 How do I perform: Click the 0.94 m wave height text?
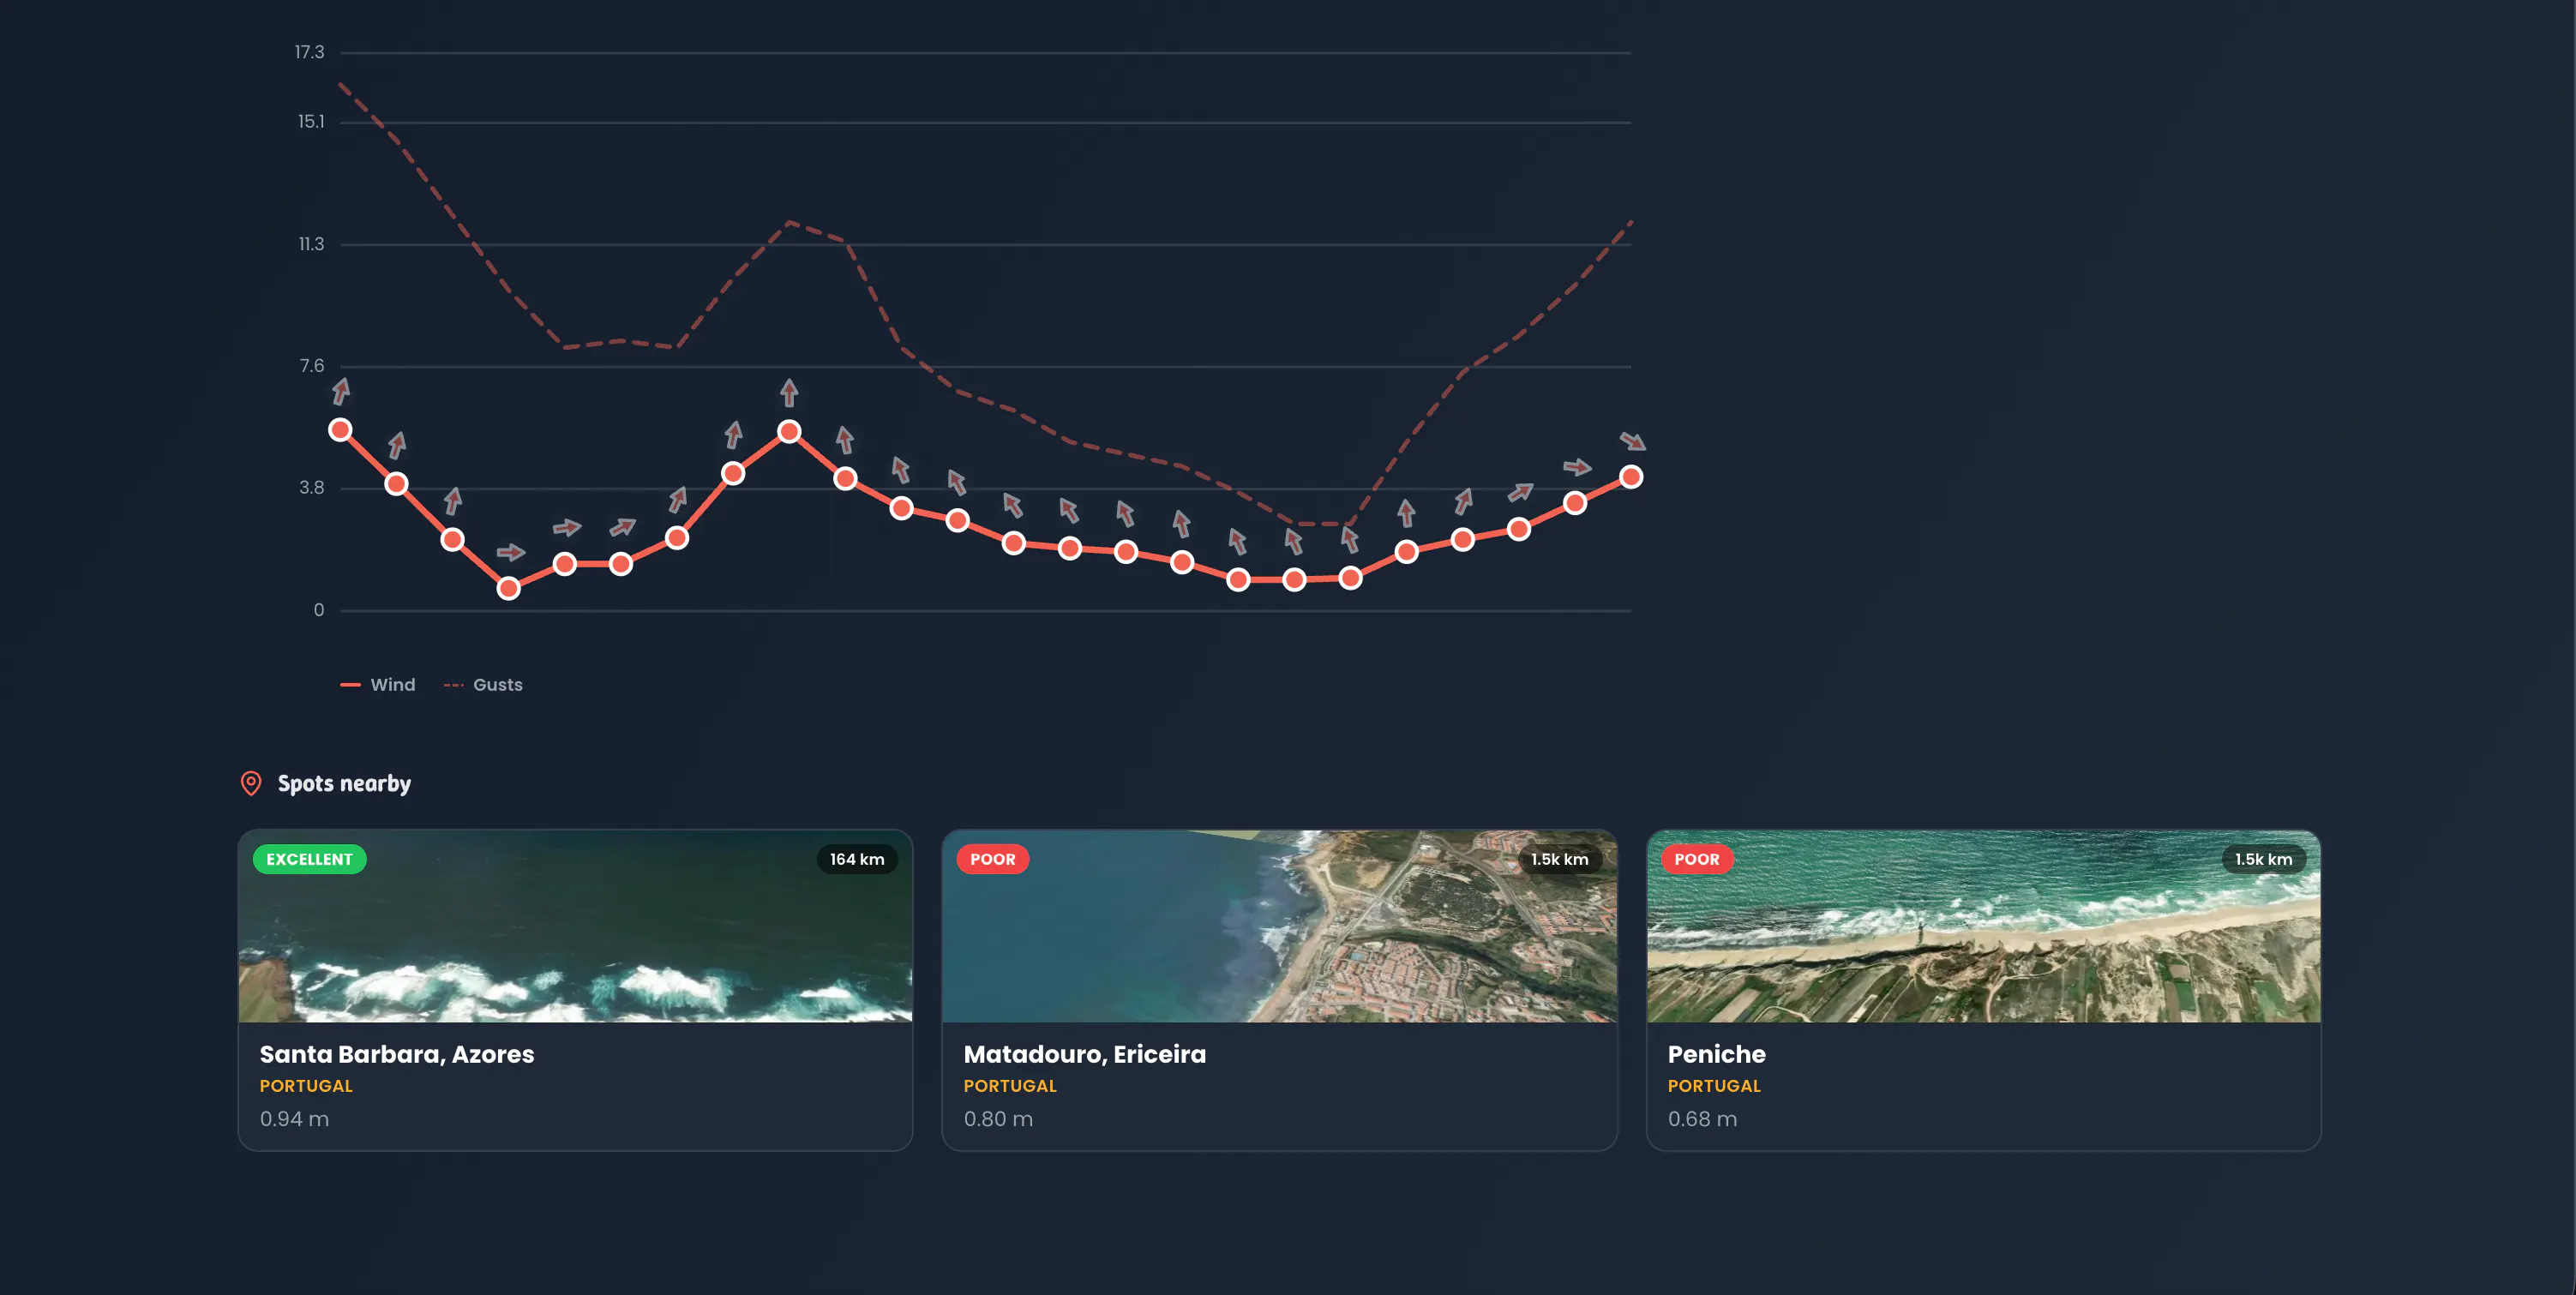[294, 1119]
